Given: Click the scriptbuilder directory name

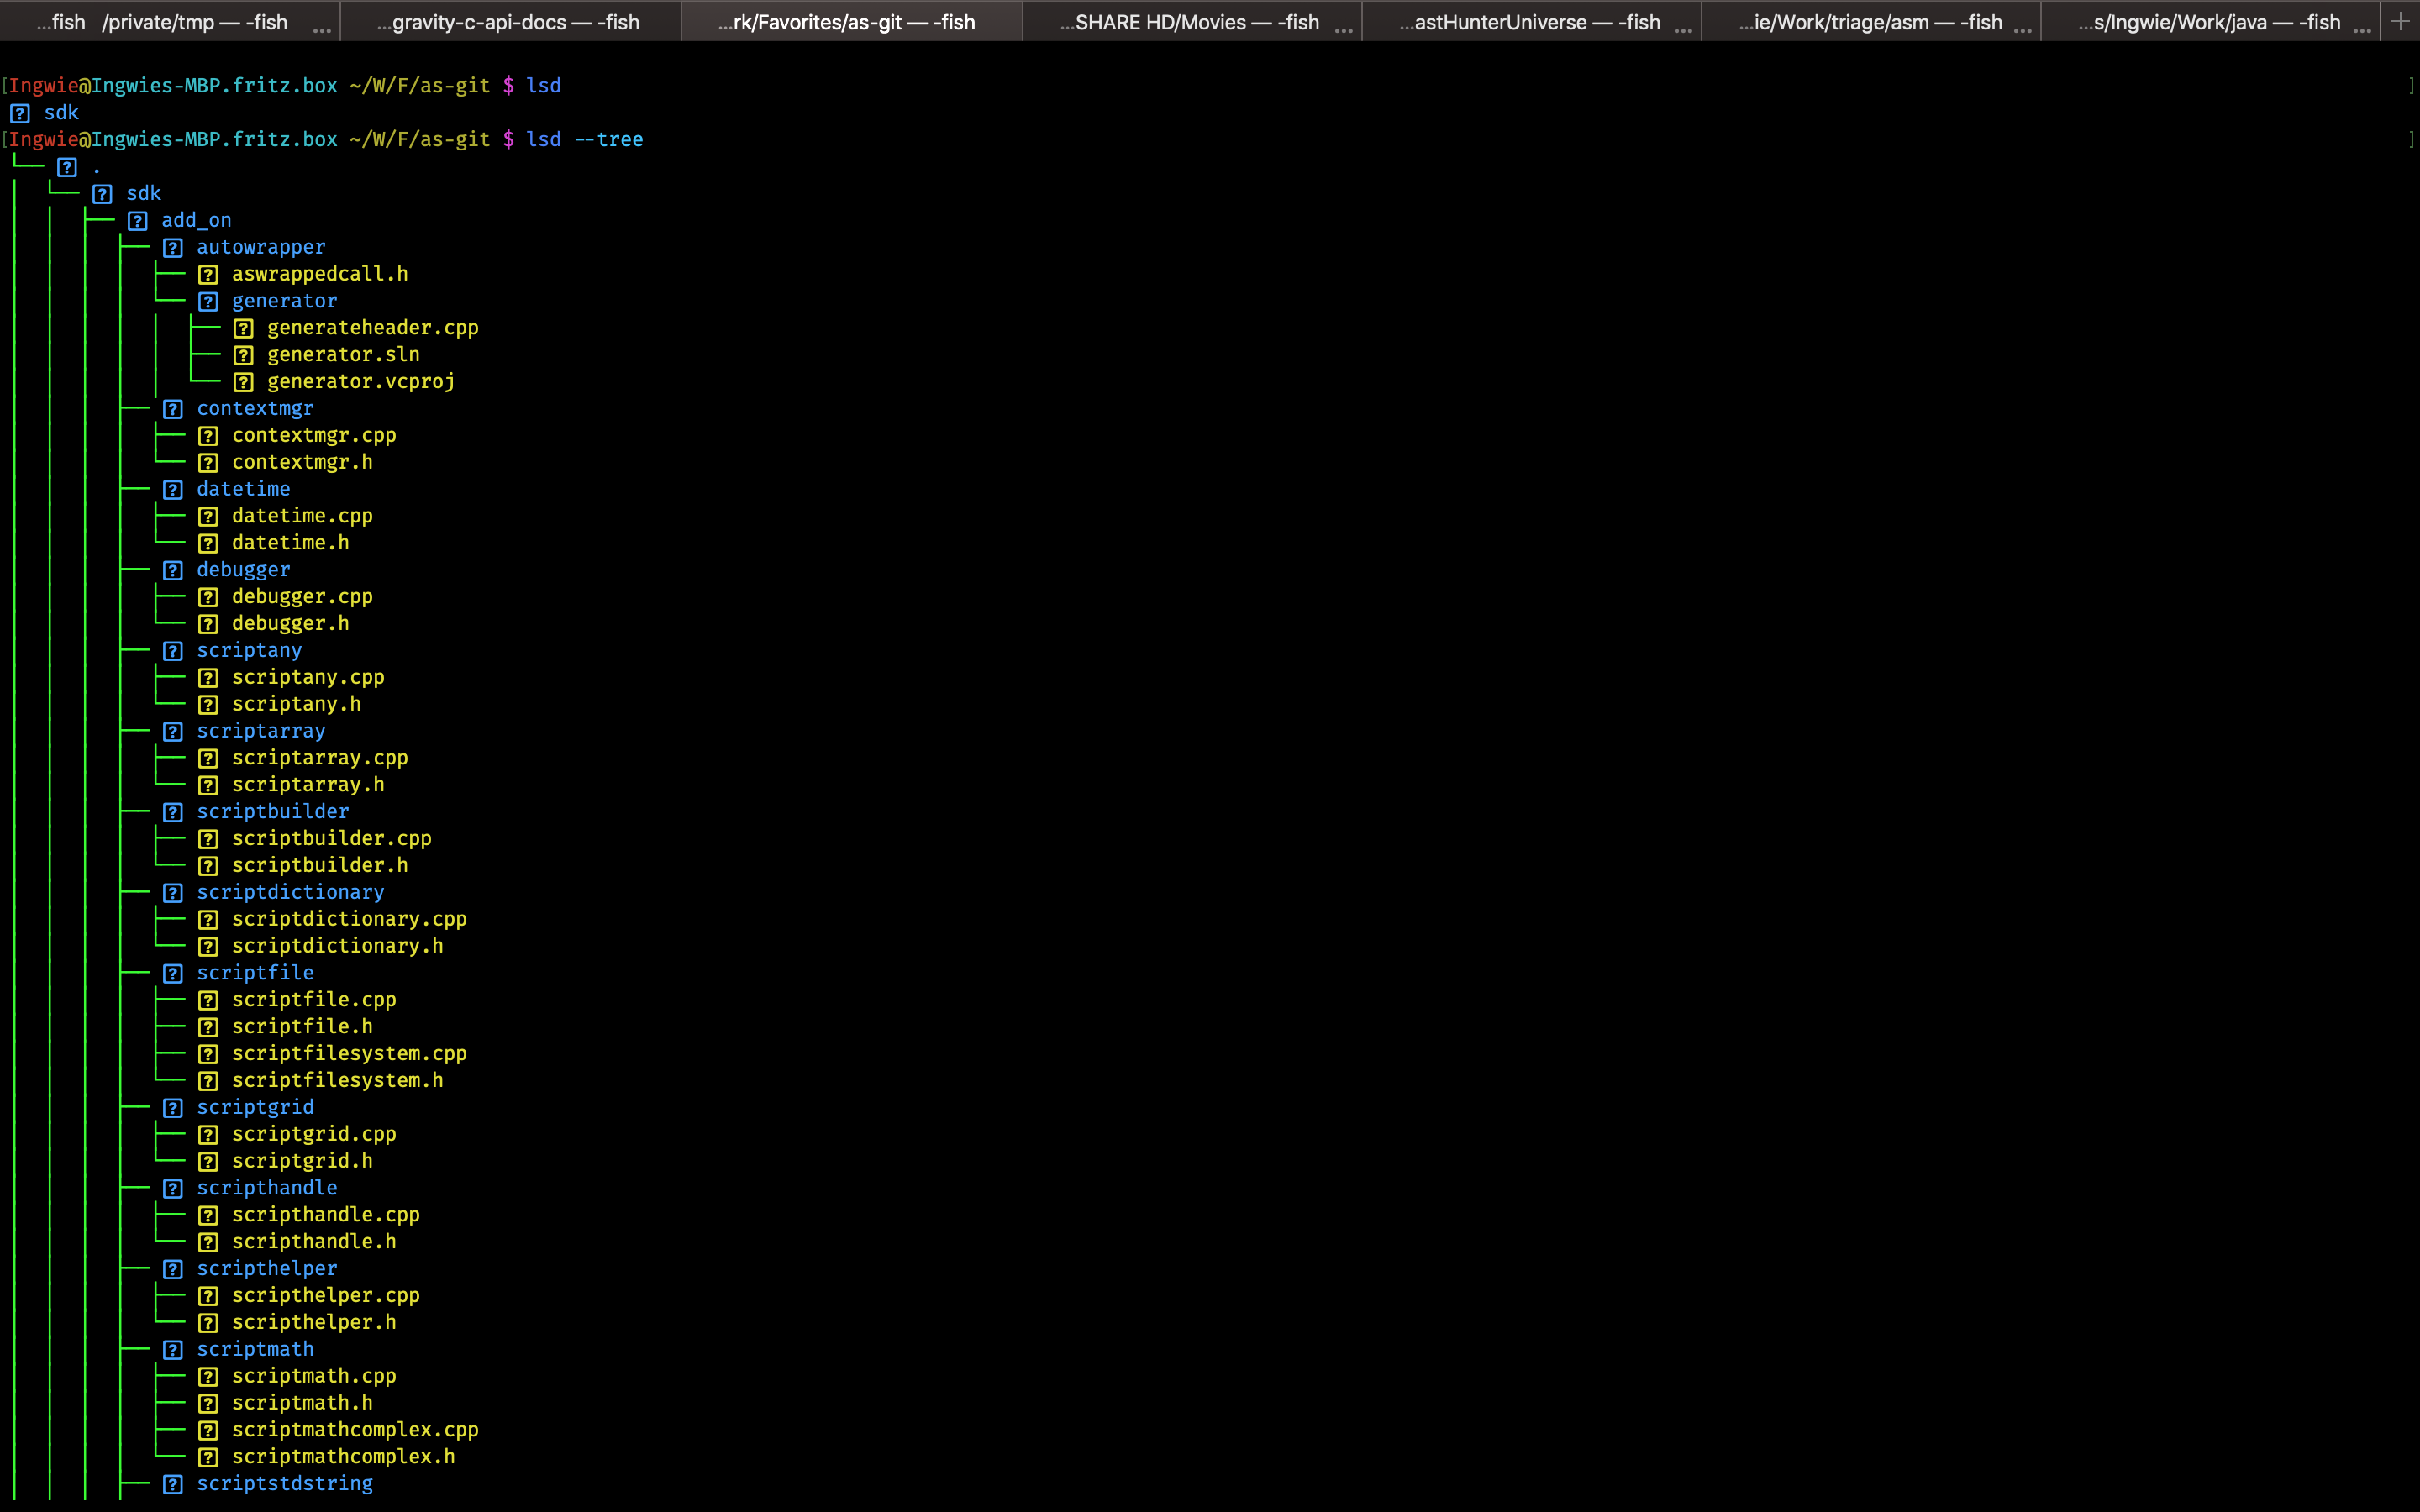Looking at the screenshot, I should click(x=274, y=811).
